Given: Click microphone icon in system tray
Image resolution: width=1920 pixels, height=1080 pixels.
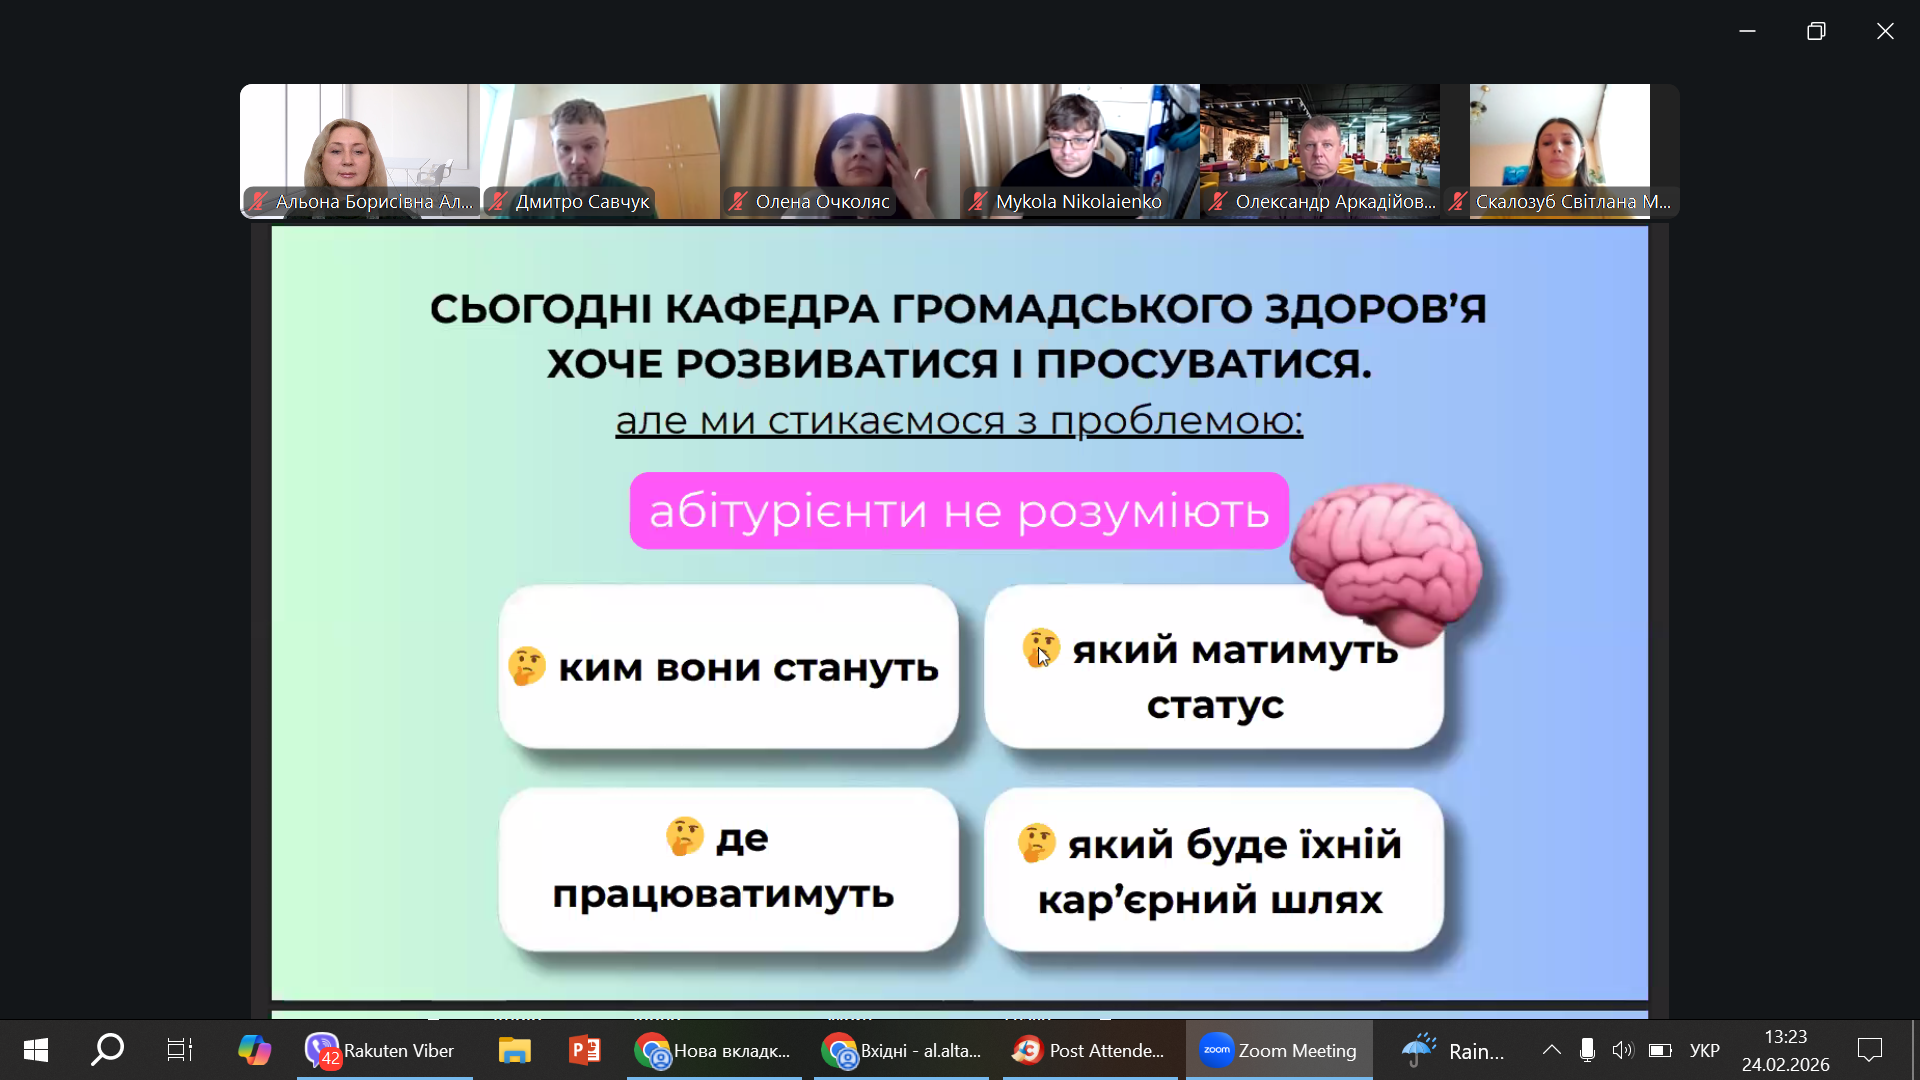Looking at the screenshot, I should click(x=1587, y=1050).
